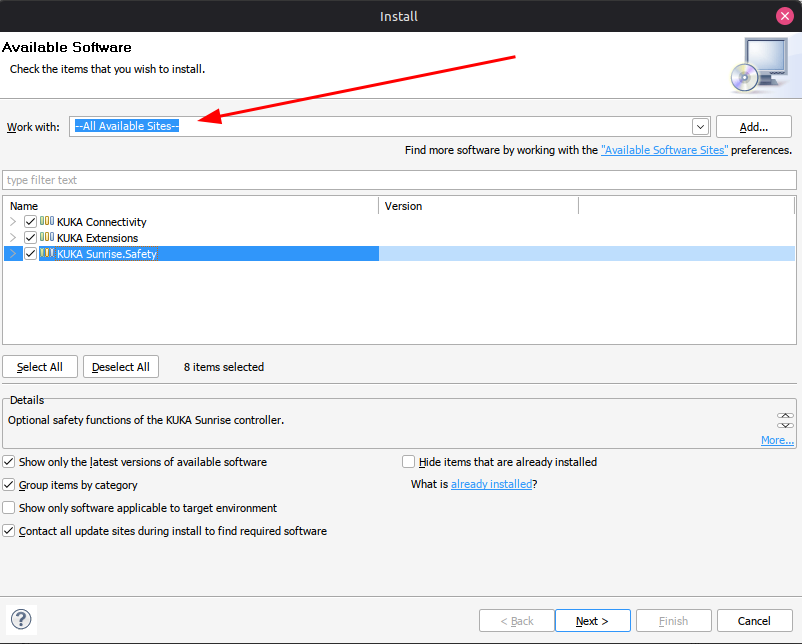802x644 pixels.
Task: Expand the KUKA Sunrise.Safety tree node
Action: point(13,253)
